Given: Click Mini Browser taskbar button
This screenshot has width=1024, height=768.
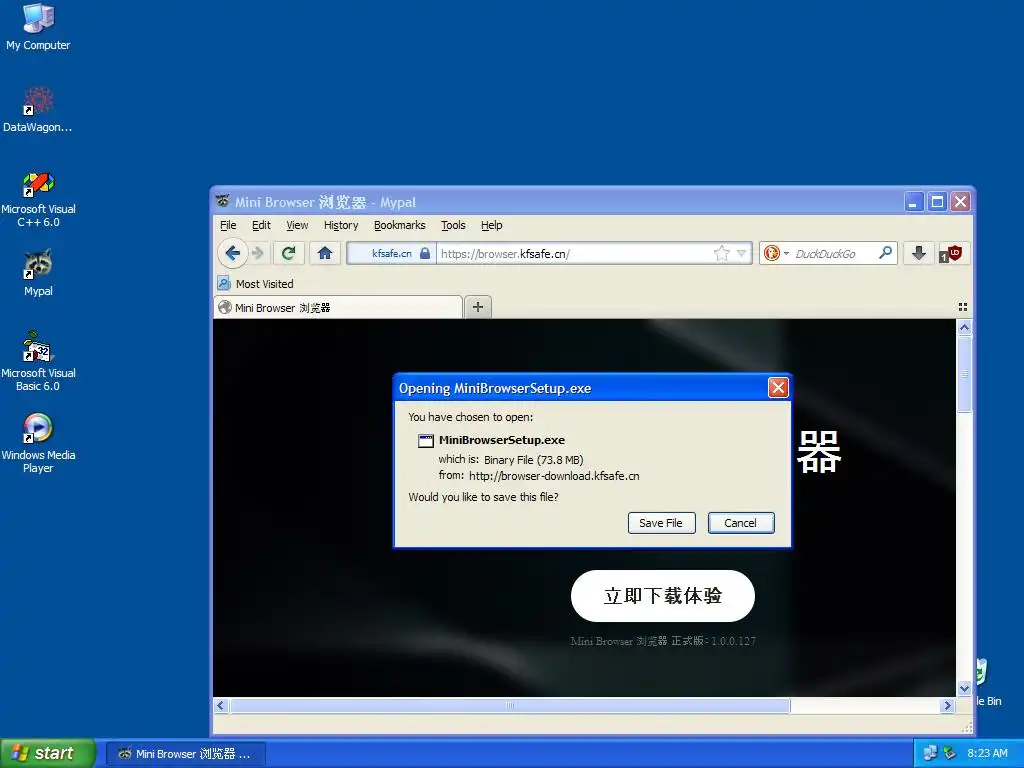Looking at the screenshot, I should click(185, 754).
